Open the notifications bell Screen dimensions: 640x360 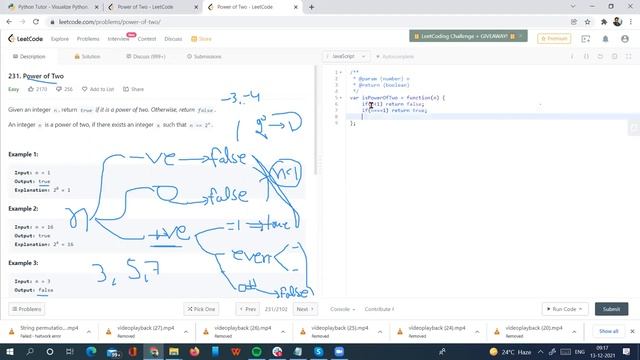pyautogui.click(x=605, y=39)
